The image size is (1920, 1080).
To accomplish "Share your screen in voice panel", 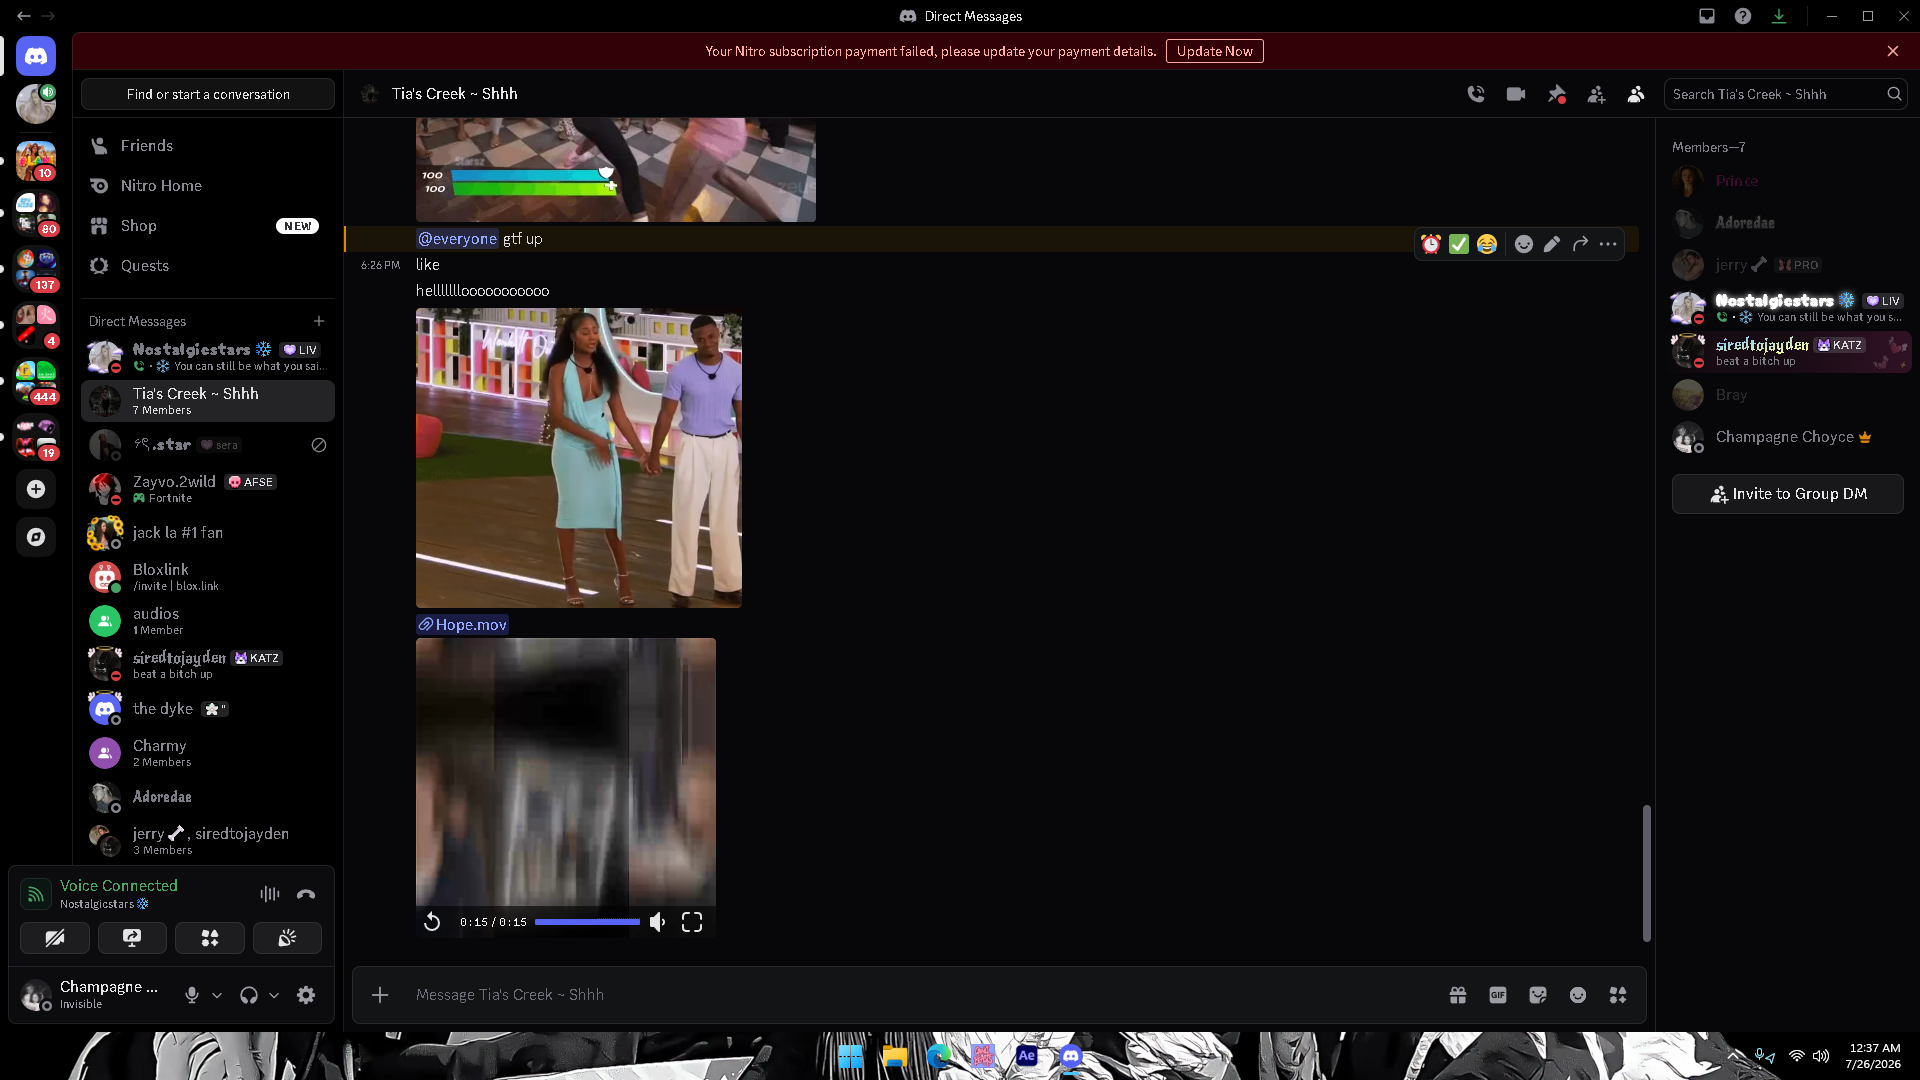I will point(132,938).
